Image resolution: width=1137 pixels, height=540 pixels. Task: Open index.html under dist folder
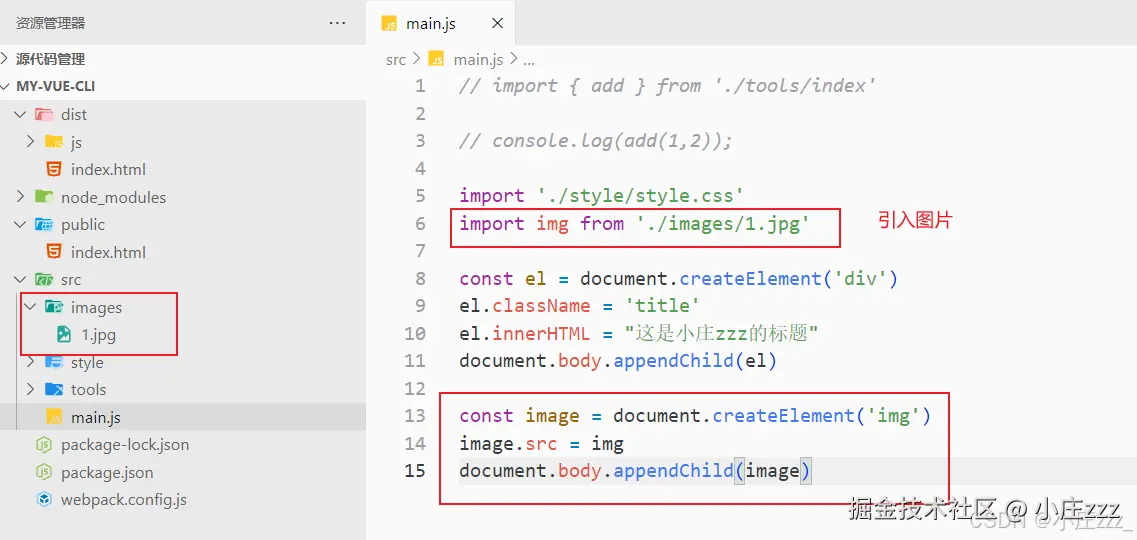[108, 170]
